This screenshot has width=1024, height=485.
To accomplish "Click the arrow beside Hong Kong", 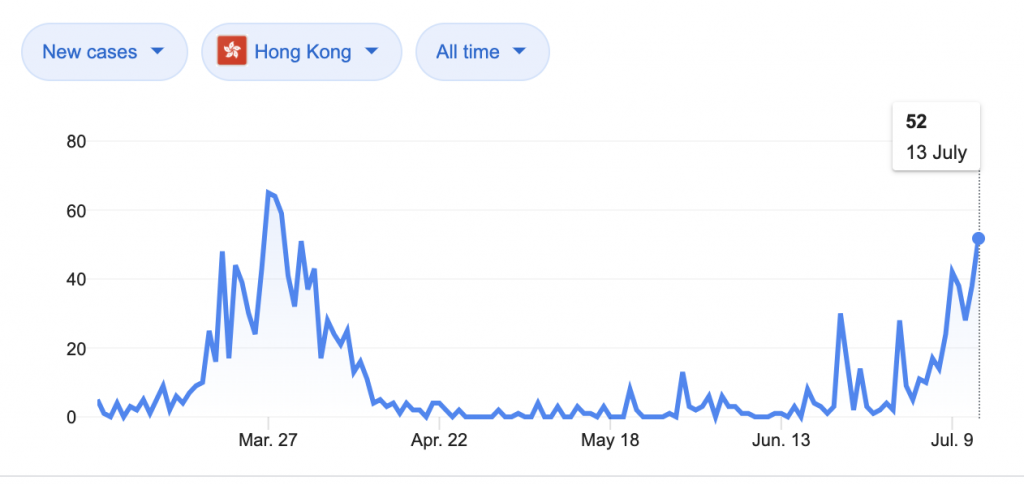I will click(x=371, y=52).
